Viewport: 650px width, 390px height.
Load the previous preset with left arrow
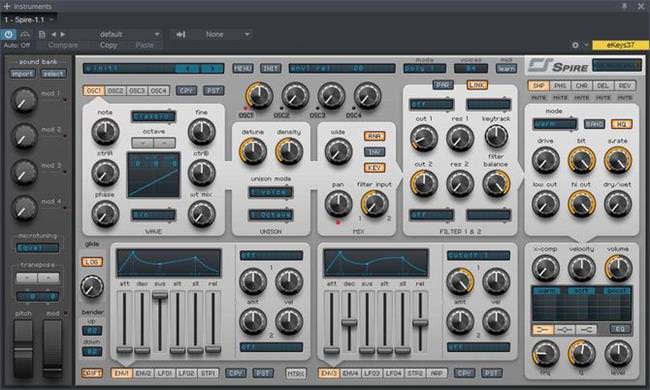coord(53,35)
